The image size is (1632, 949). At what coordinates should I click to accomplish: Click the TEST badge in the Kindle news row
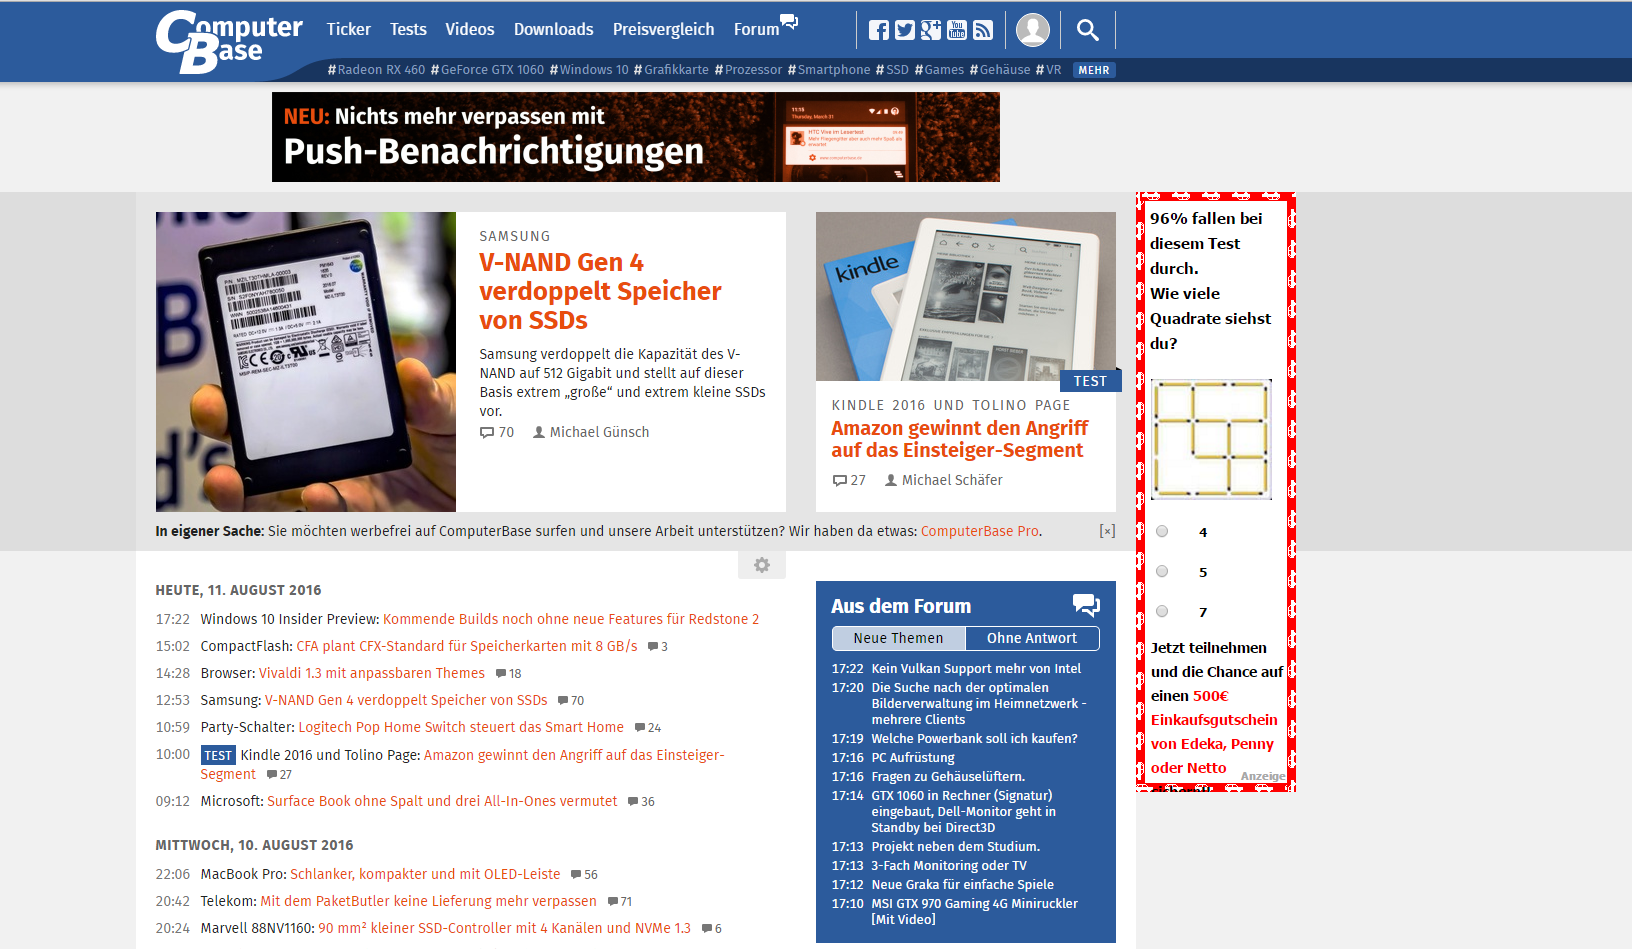click(x=218, y=755)
